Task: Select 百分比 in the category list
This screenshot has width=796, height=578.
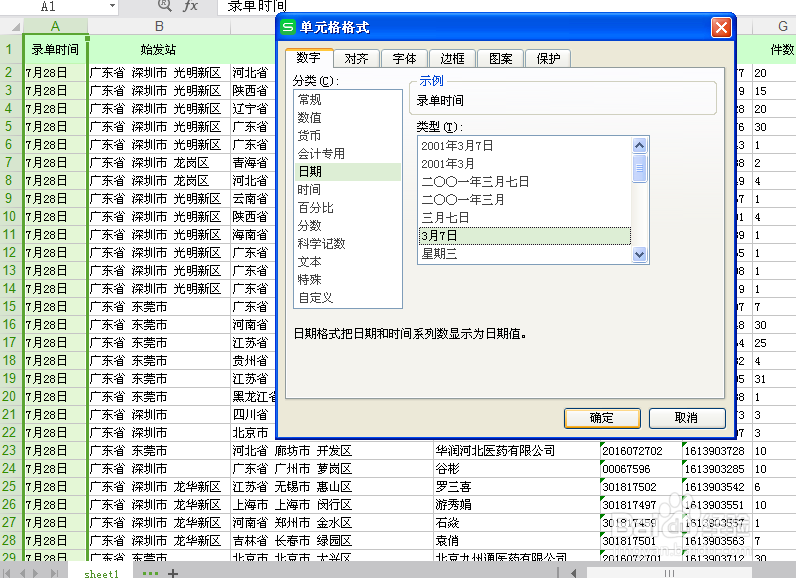Action: pos(348,208)
